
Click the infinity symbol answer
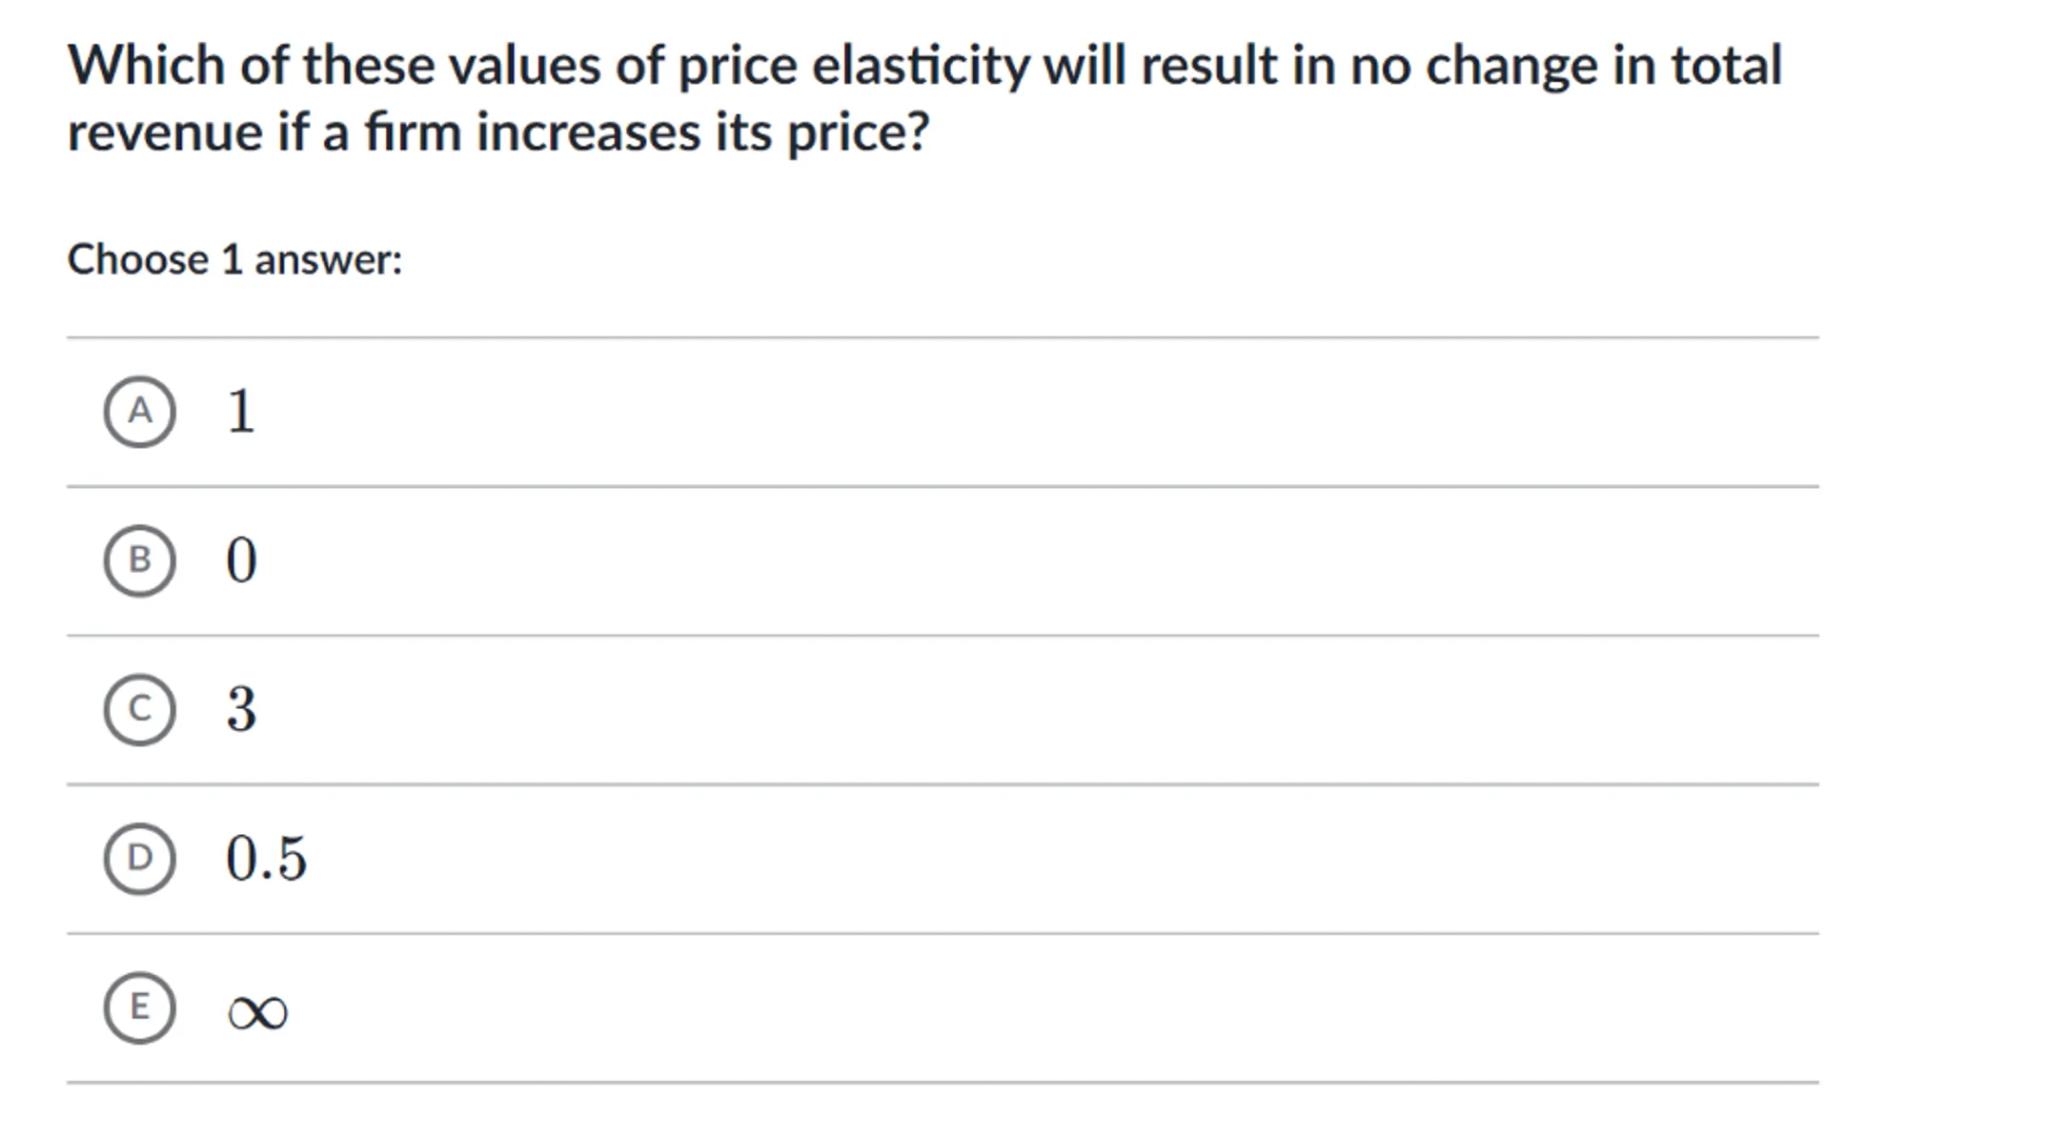click(257, 1012)
